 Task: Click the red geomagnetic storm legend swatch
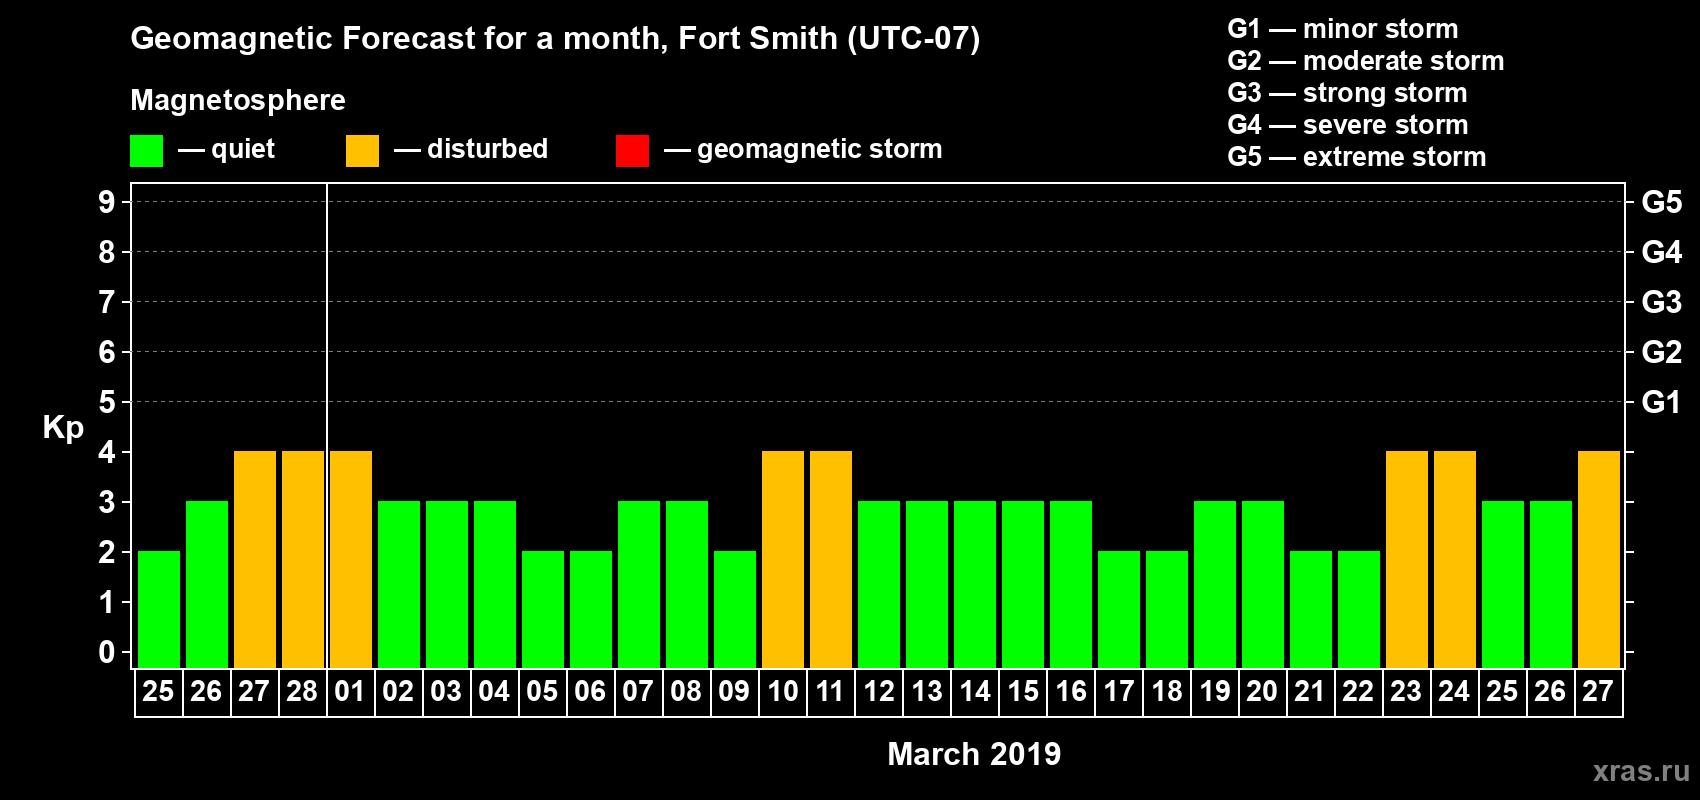pos(632,151)
